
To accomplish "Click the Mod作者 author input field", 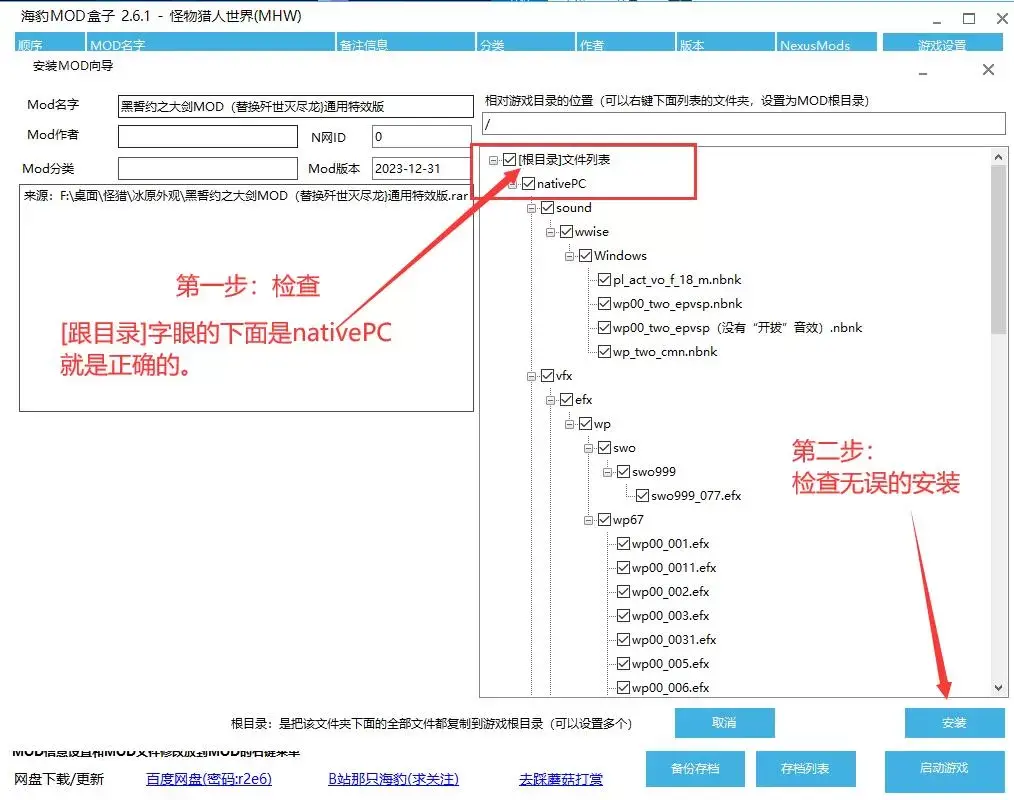I will [208, 136].
